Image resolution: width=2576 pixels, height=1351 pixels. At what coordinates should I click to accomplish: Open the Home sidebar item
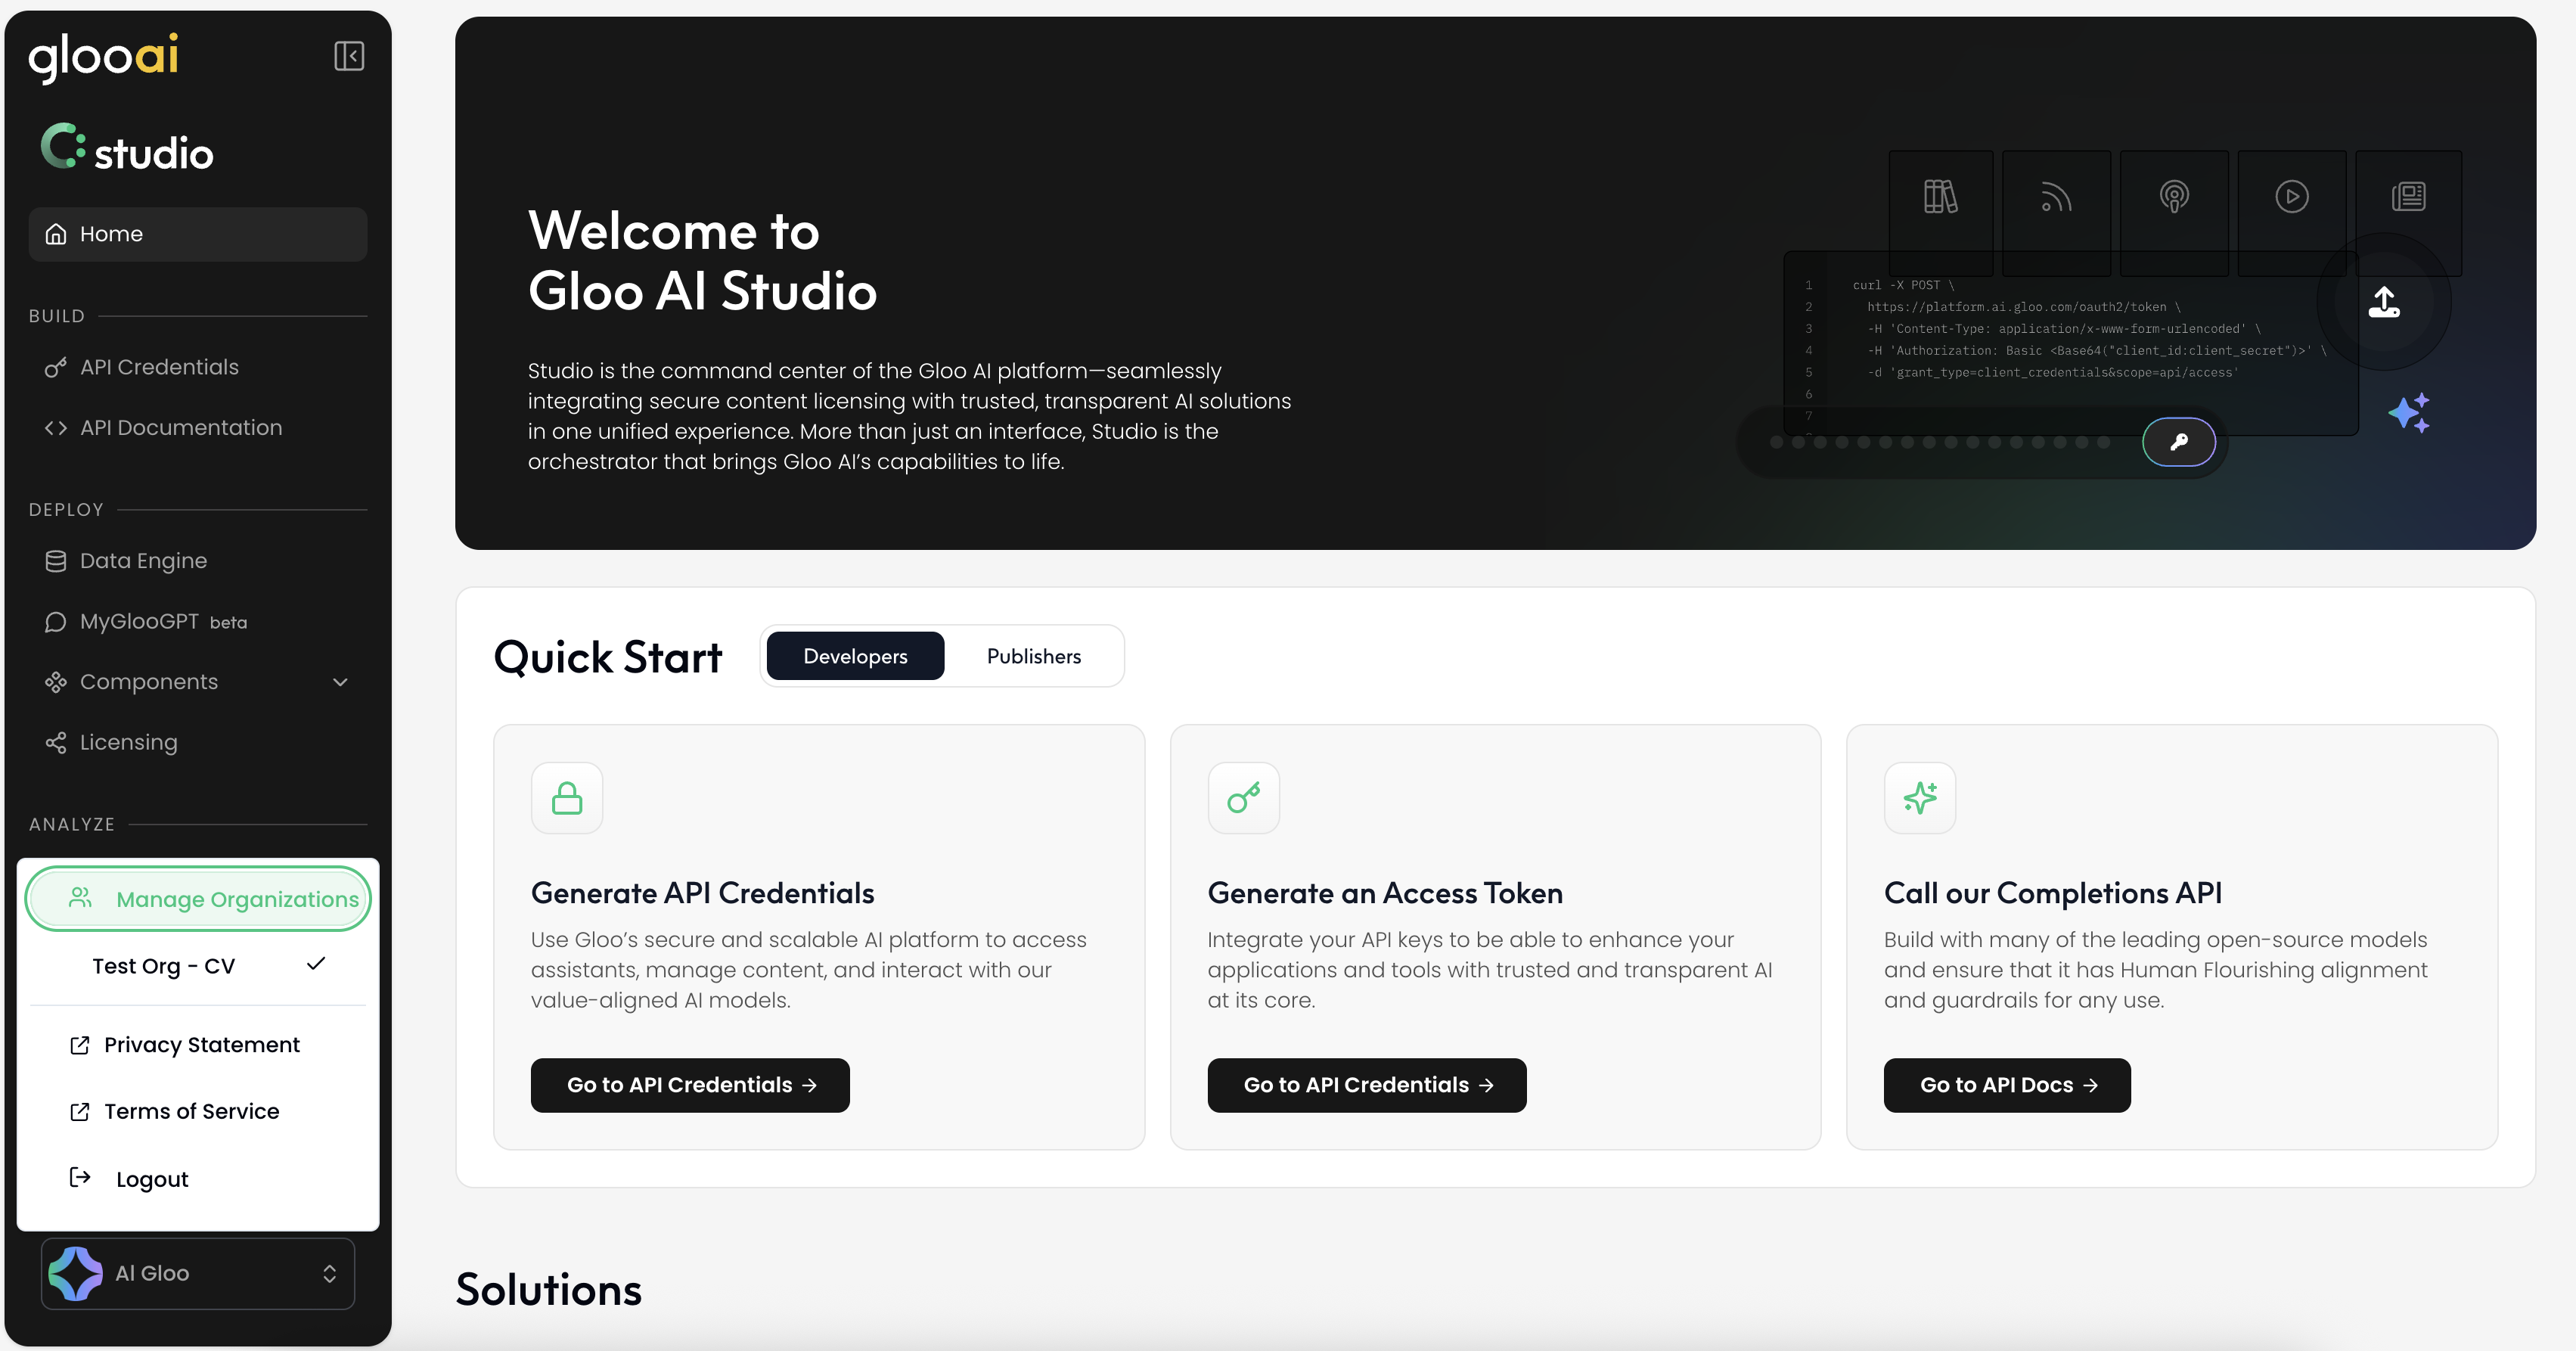[198, 234]
